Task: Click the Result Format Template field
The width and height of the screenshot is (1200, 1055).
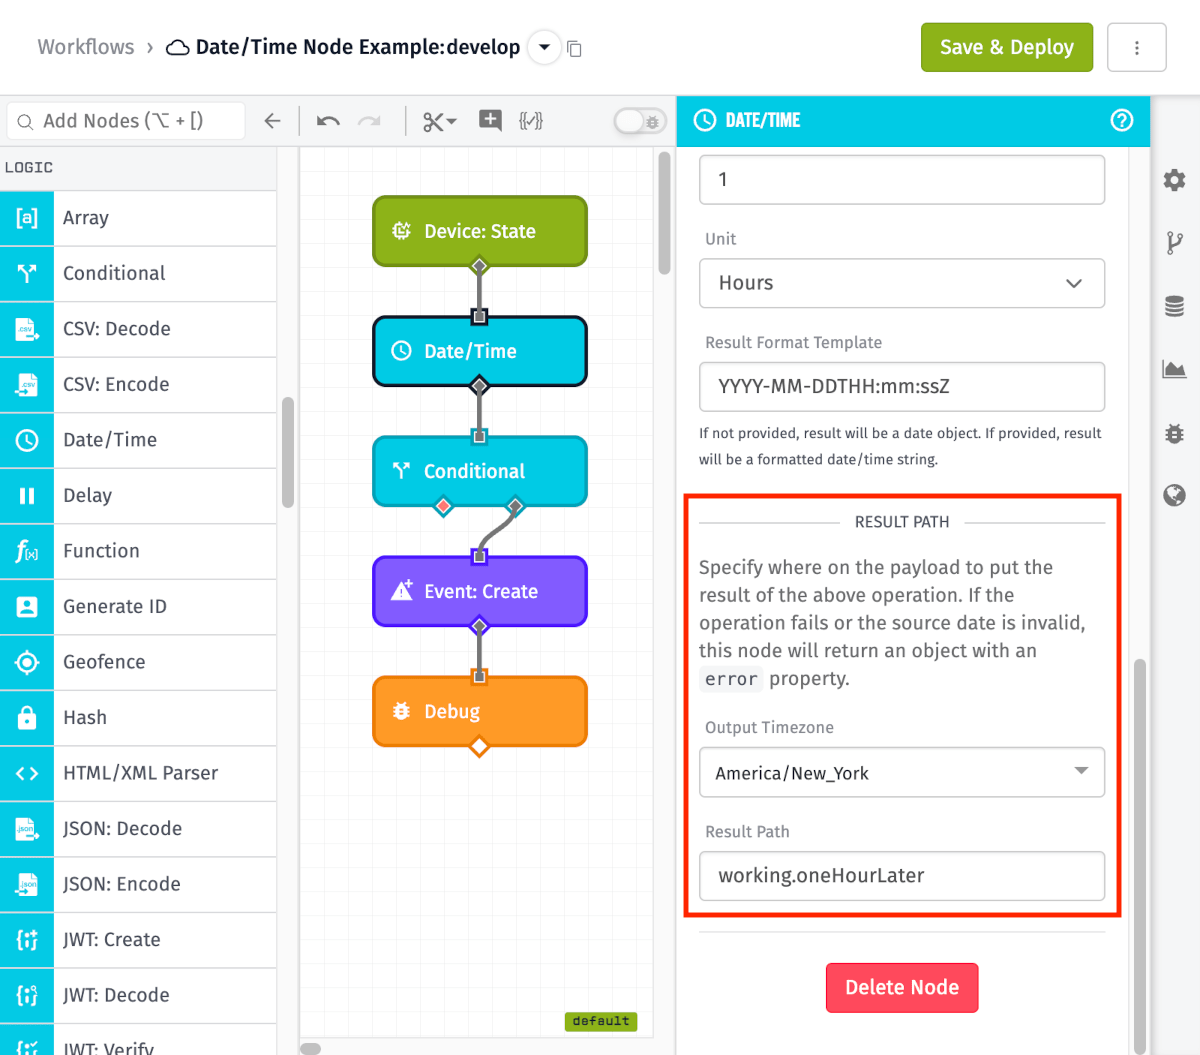Action: 902,386
